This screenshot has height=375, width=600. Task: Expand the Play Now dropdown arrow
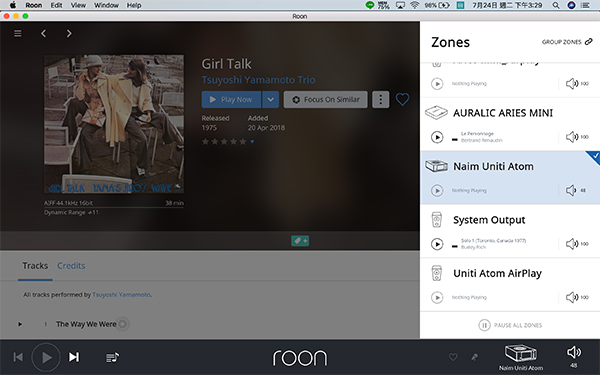click(271, 99)
